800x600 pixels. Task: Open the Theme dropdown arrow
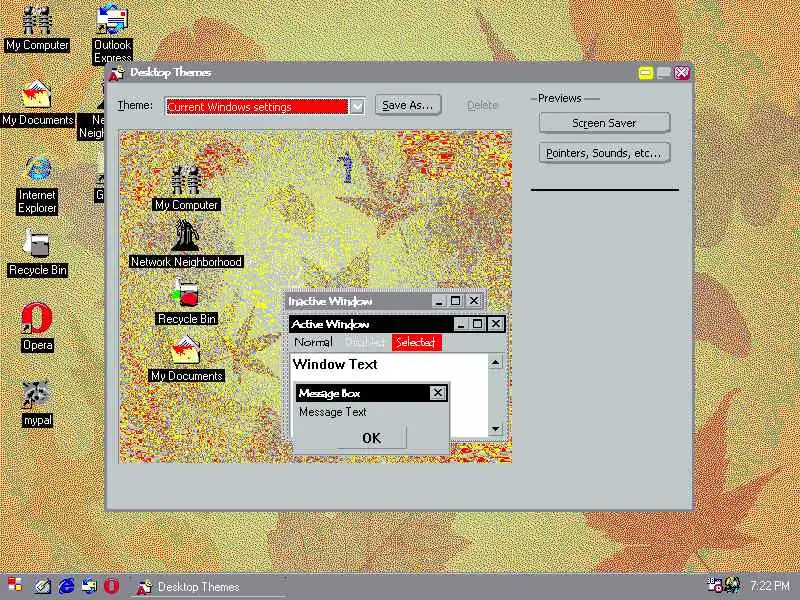(357, 107)
